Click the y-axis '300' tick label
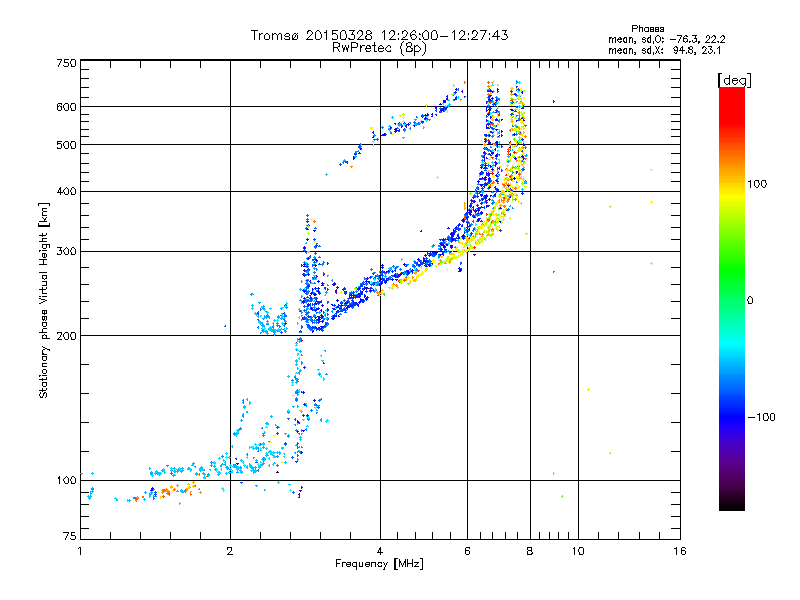 pyautogui.click(x=66, y=251)
